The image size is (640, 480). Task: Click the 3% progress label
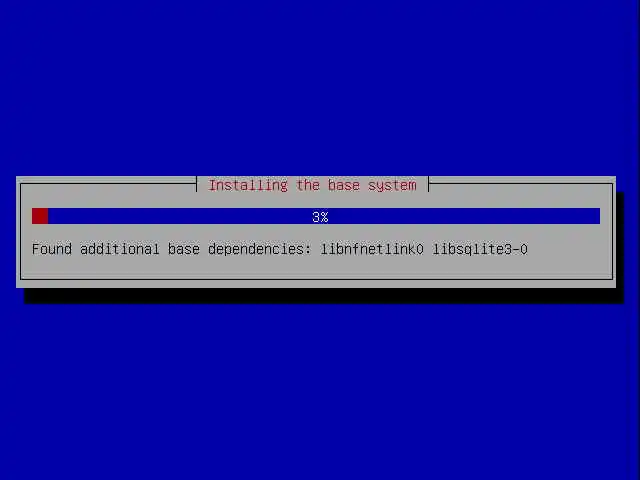(x=320, y=217)
